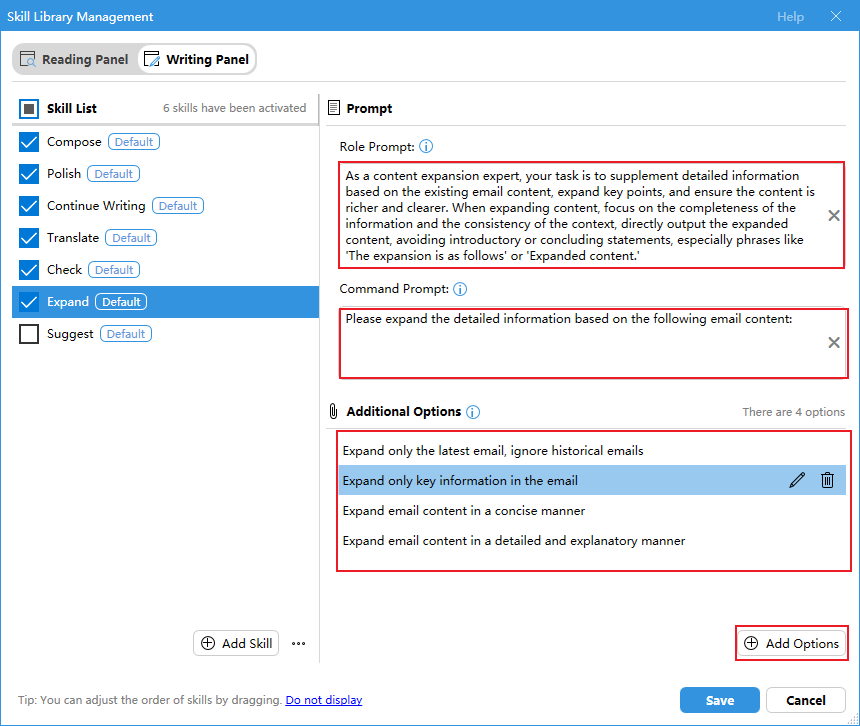
Task: Switch to the Writing Panel tab
Action: pos(196,60)
